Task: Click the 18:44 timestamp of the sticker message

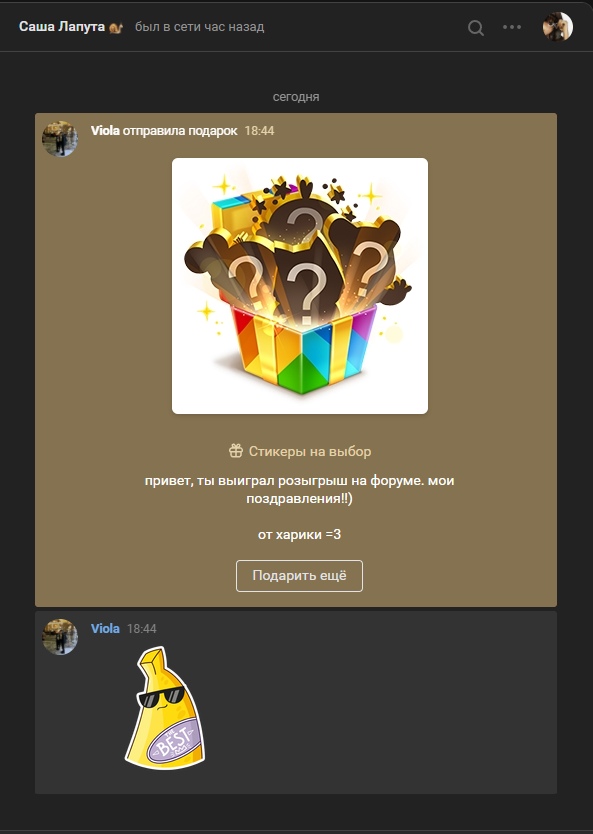Action: pos(141,629)
